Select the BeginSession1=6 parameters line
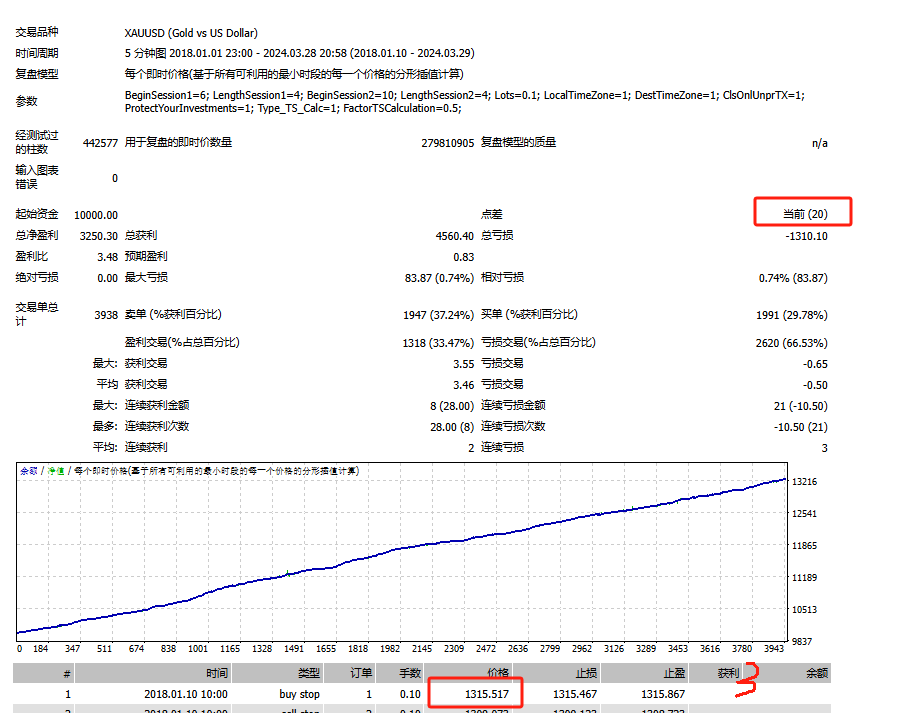The width and height of the screenshot is (899, 713). (x=465, y=95)
